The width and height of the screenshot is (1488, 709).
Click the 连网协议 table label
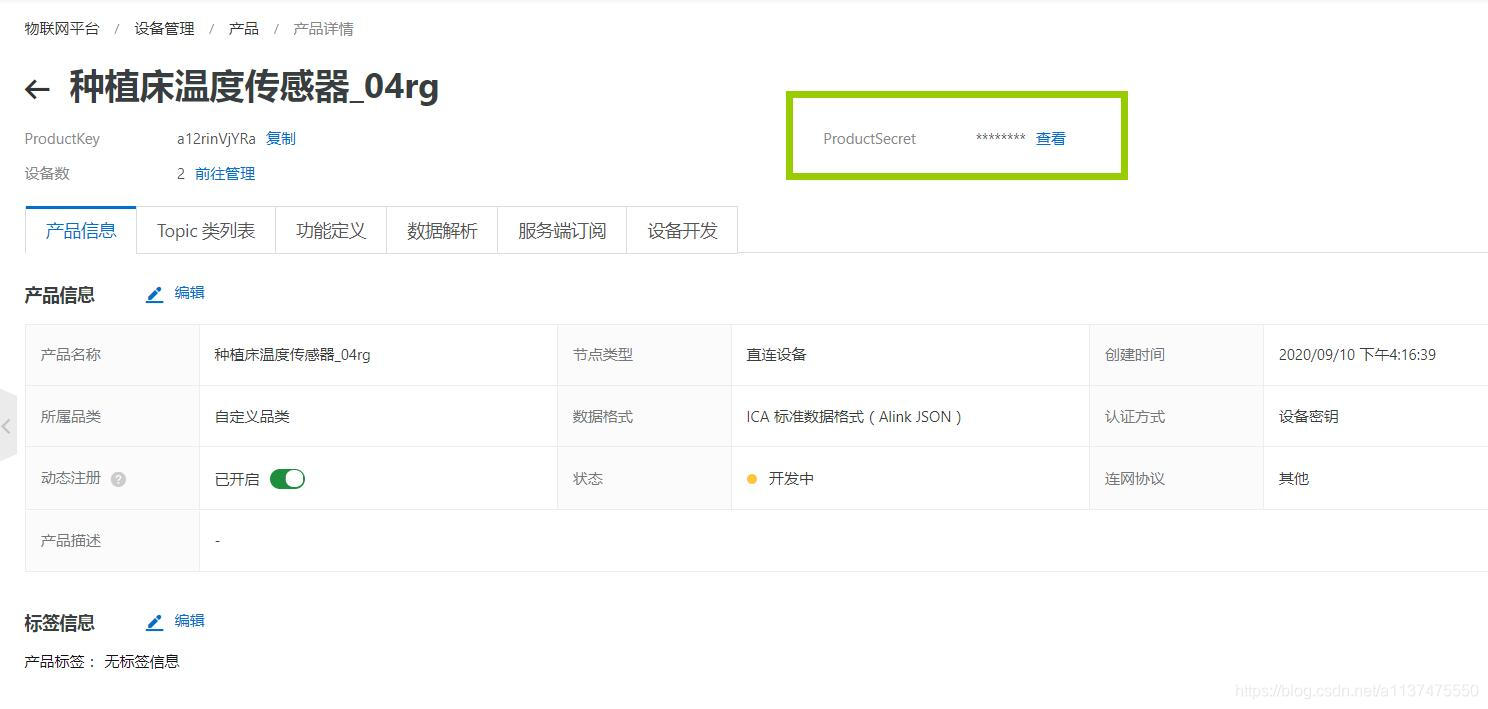[x=1135, y=479]
